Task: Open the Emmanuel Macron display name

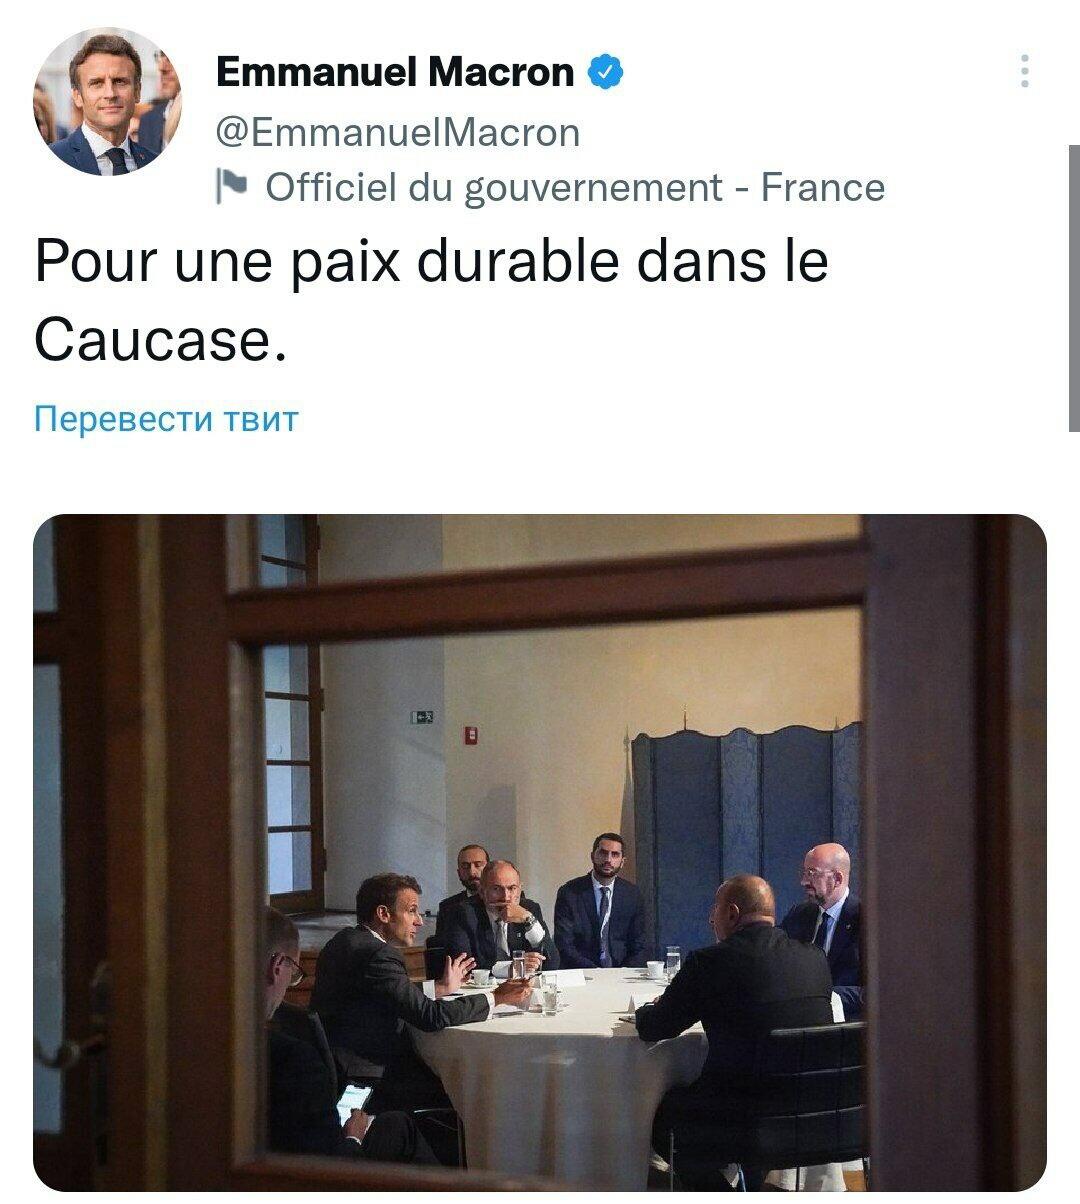Action: [395, 72]
